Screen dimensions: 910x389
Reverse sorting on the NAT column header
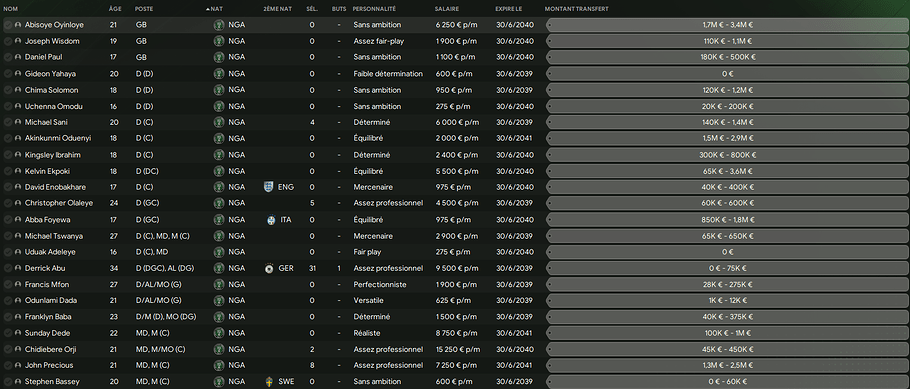click(x=216, y=9)
